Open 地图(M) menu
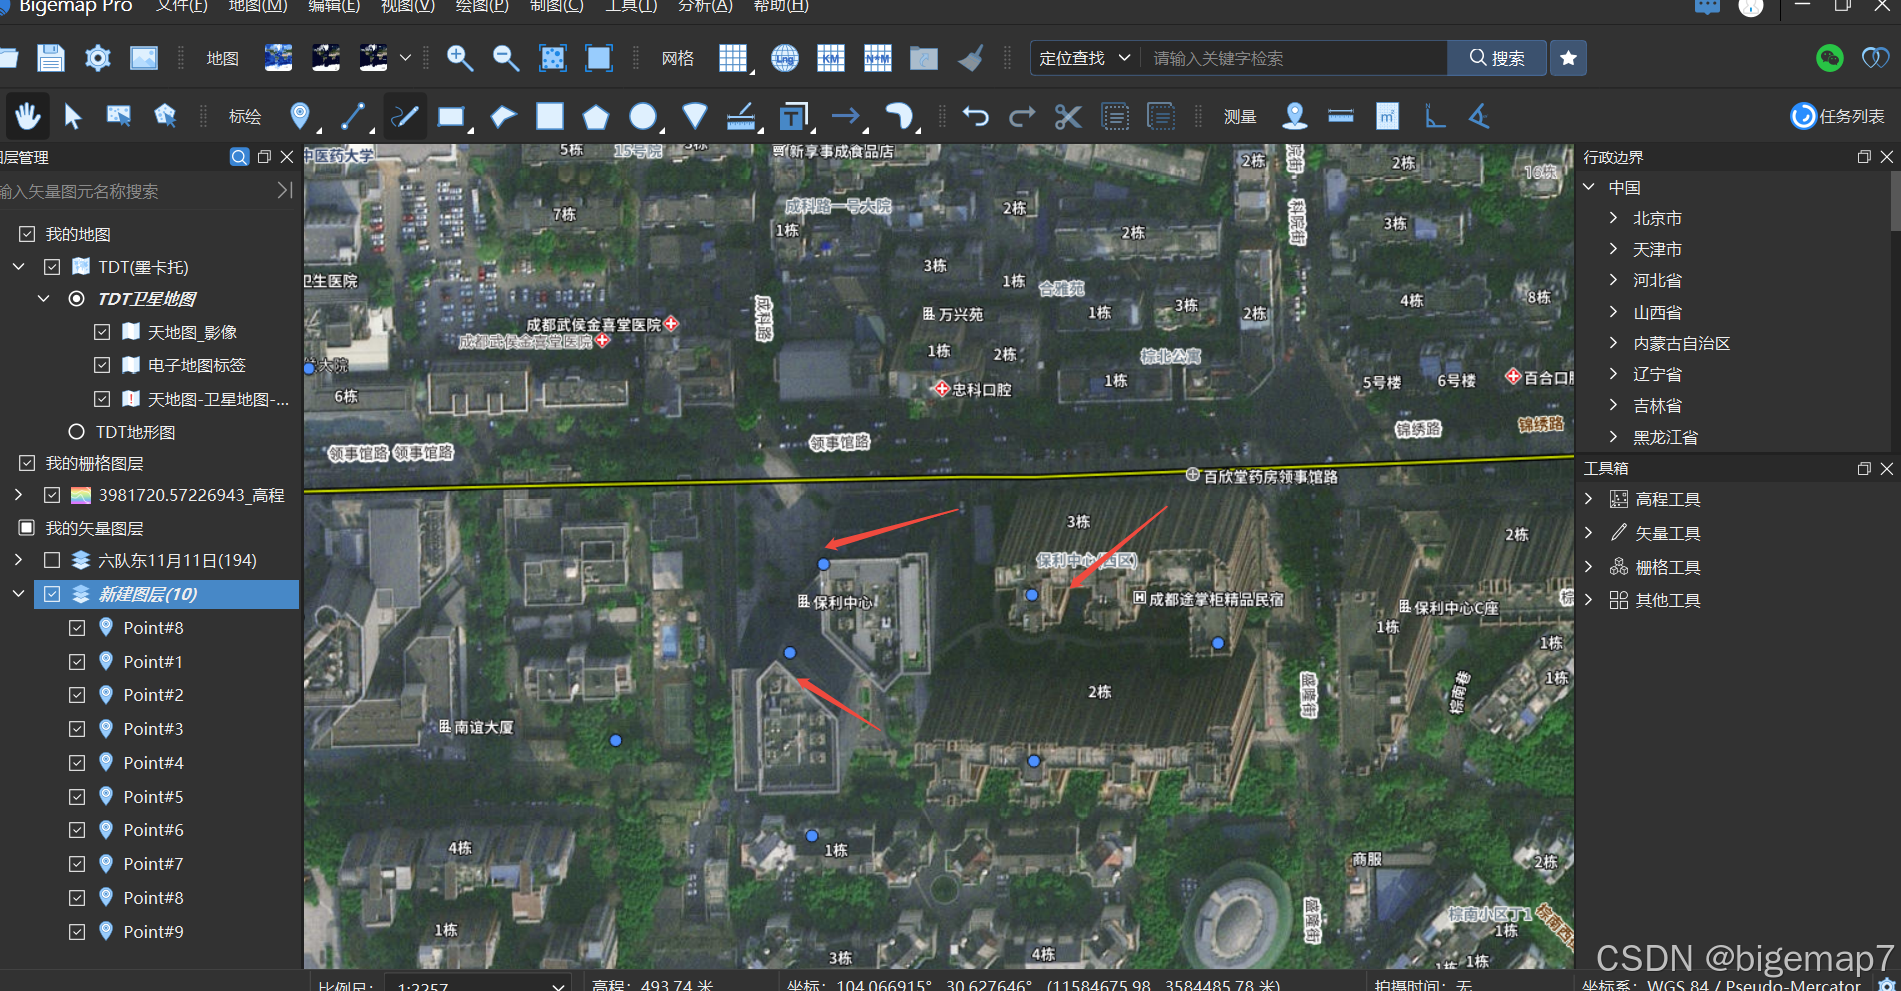Image resolution: width=1901 pixels, height=991 pixels. 258,6
